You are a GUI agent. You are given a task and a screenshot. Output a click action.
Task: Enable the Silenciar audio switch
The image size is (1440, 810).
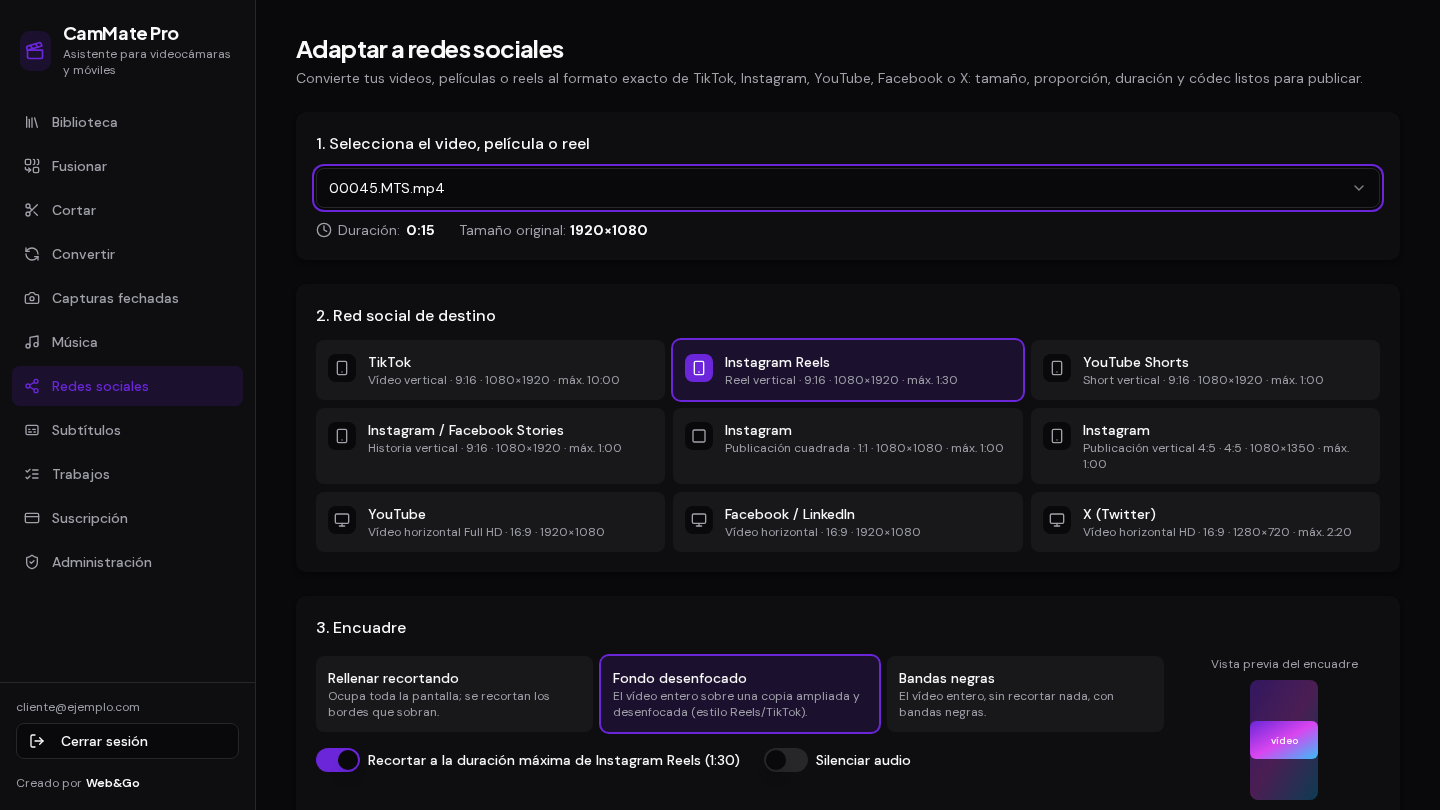point(786,760)
